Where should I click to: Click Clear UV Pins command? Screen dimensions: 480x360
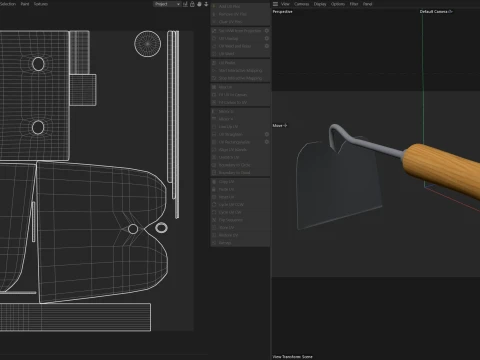(x=240, y=22)
